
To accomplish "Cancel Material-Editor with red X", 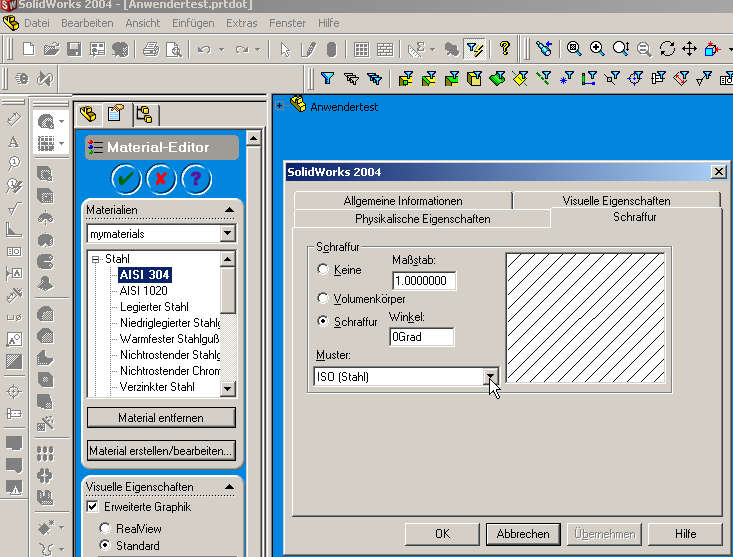I will [161, 179].
